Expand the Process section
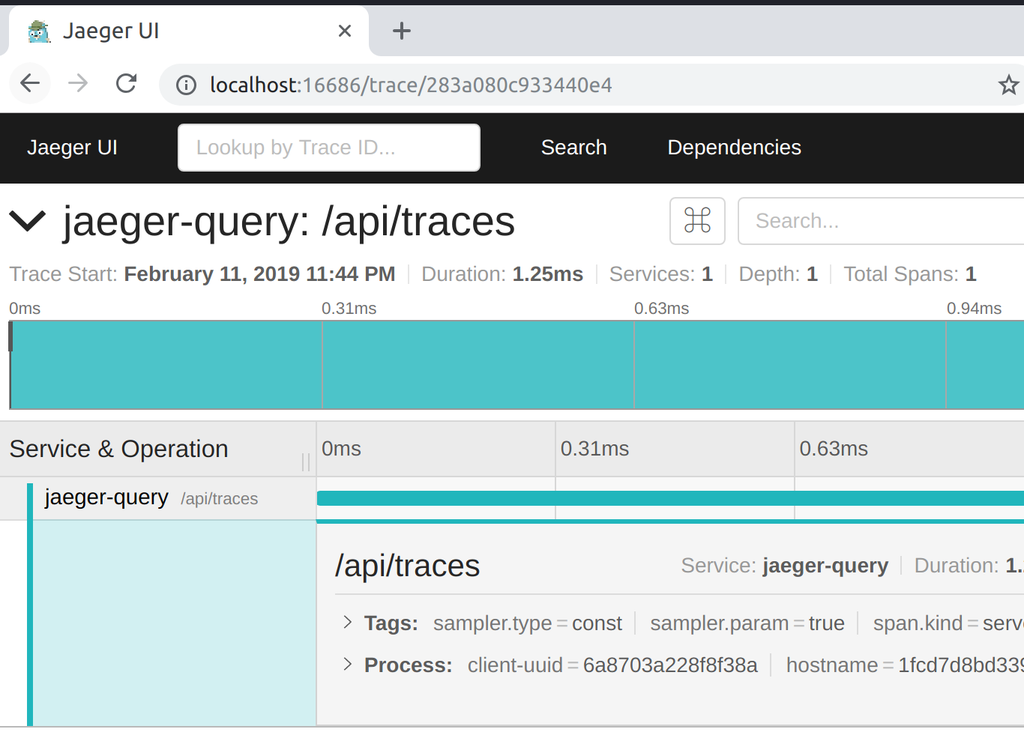 [x=347, y=664]
